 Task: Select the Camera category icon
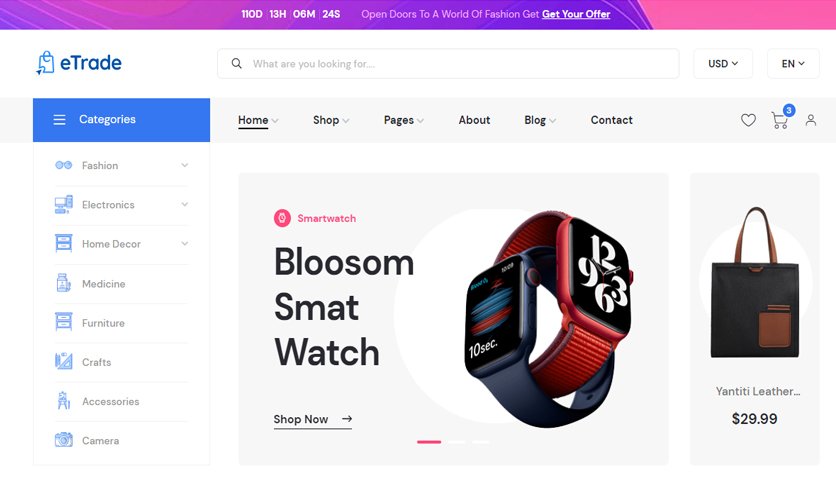(63, 440)
